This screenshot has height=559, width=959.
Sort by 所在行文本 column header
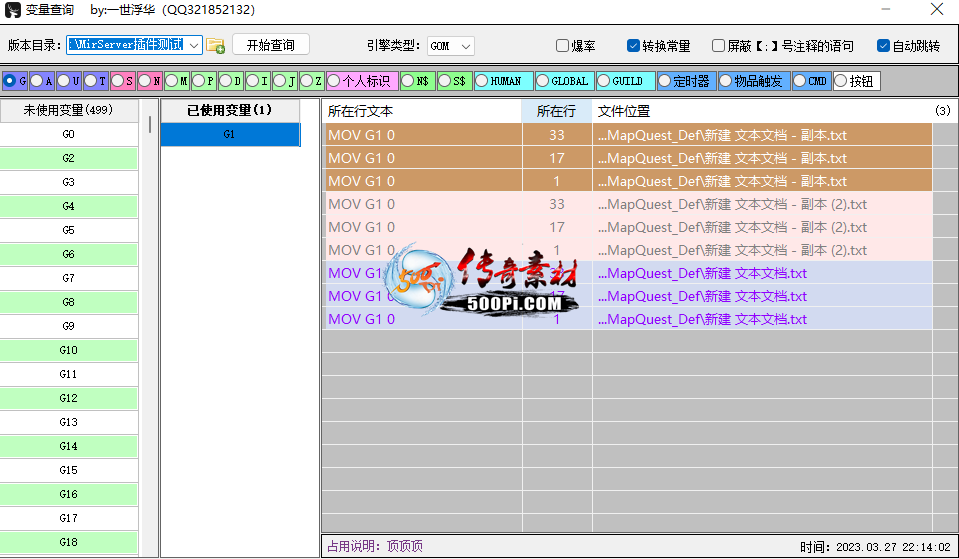421,111
